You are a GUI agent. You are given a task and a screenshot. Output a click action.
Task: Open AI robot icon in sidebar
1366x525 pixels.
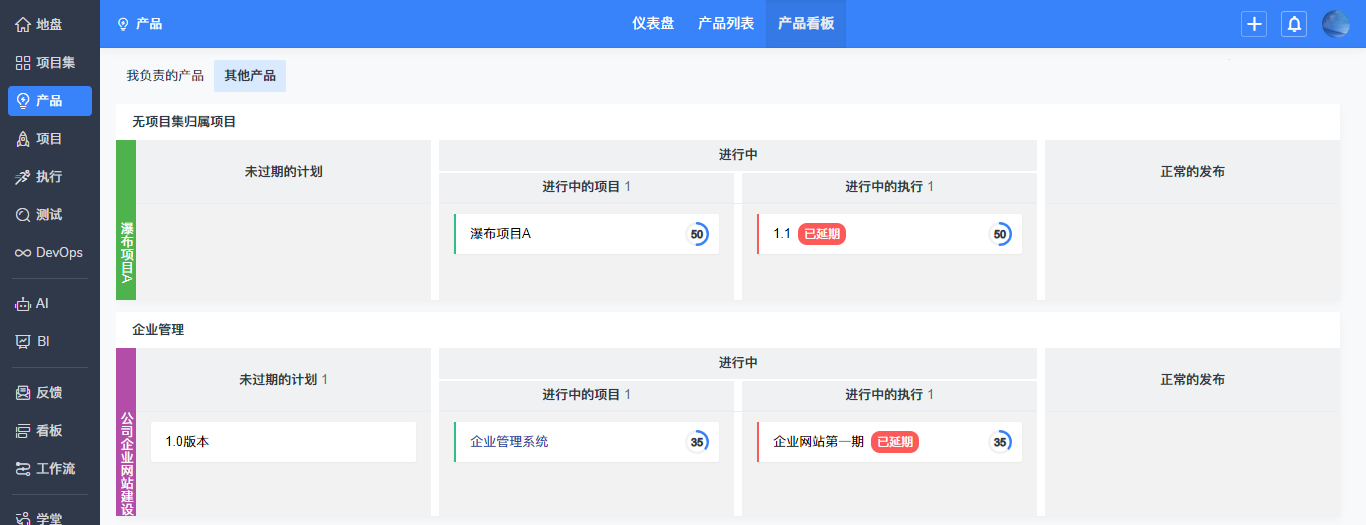point(23,304)
